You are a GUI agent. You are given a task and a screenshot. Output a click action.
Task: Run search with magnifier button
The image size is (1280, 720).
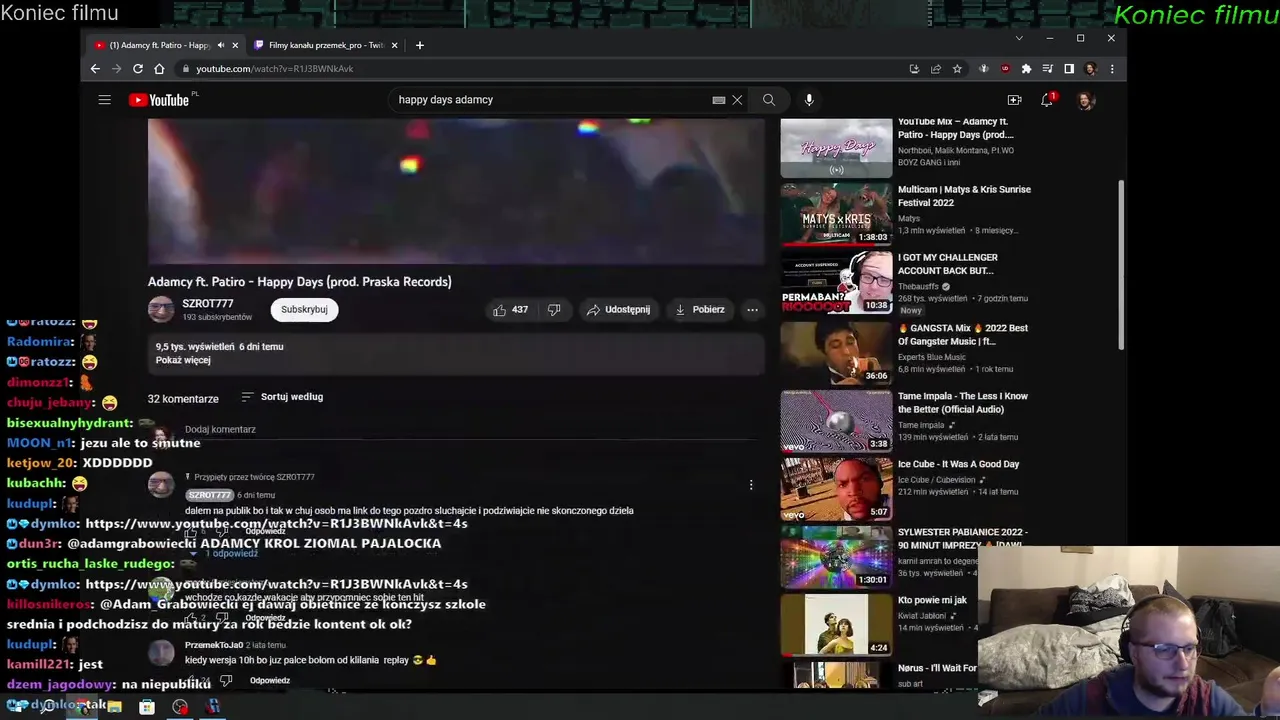click(x=768, y=100)
